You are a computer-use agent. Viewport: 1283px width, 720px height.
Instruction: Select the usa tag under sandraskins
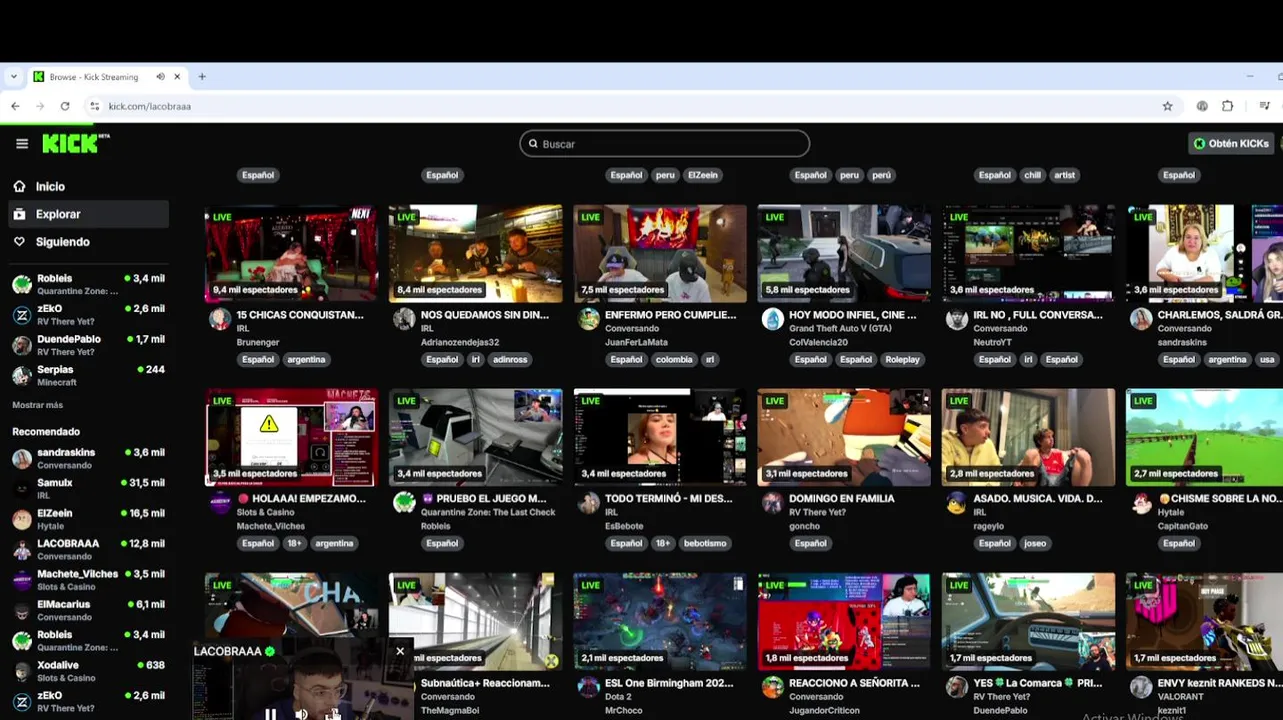pyautogui.click(x=1267, y=360)
